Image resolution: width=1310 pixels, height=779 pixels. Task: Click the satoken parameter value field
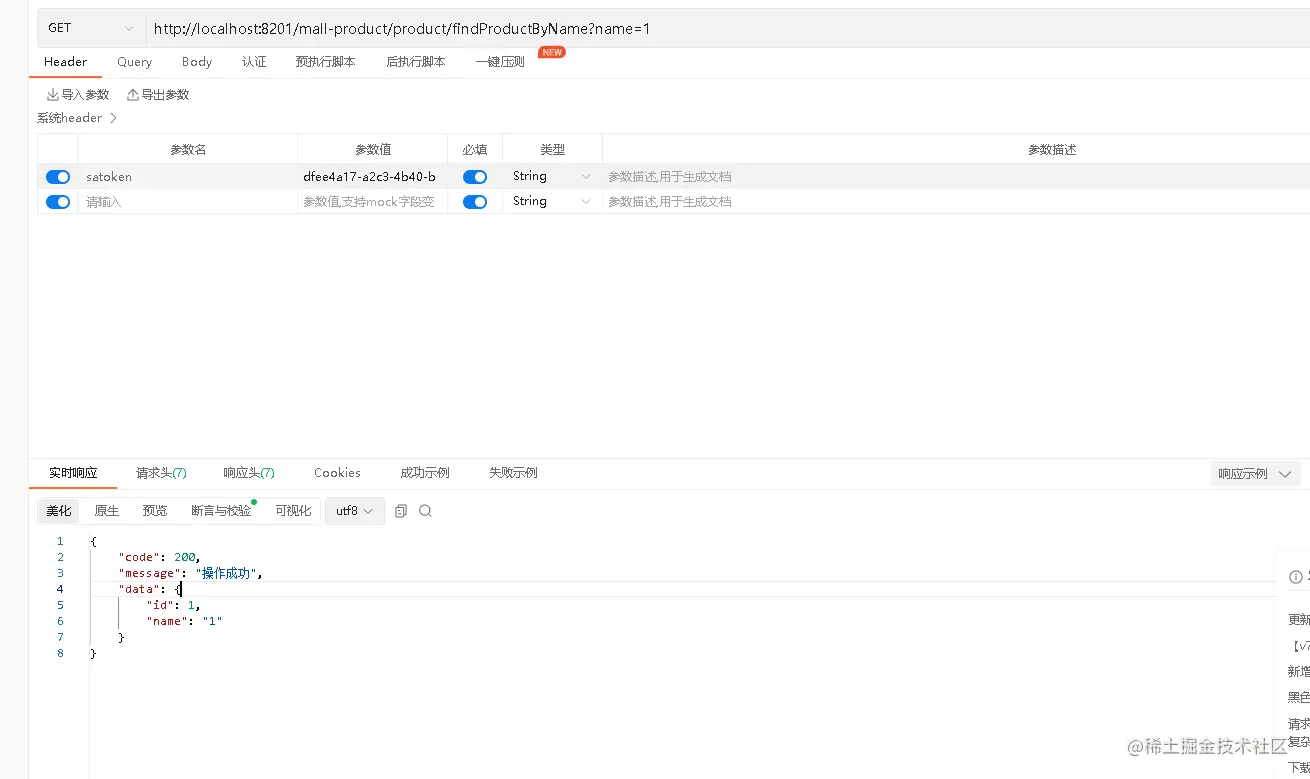pyautogui.click(x=372, y=177)
